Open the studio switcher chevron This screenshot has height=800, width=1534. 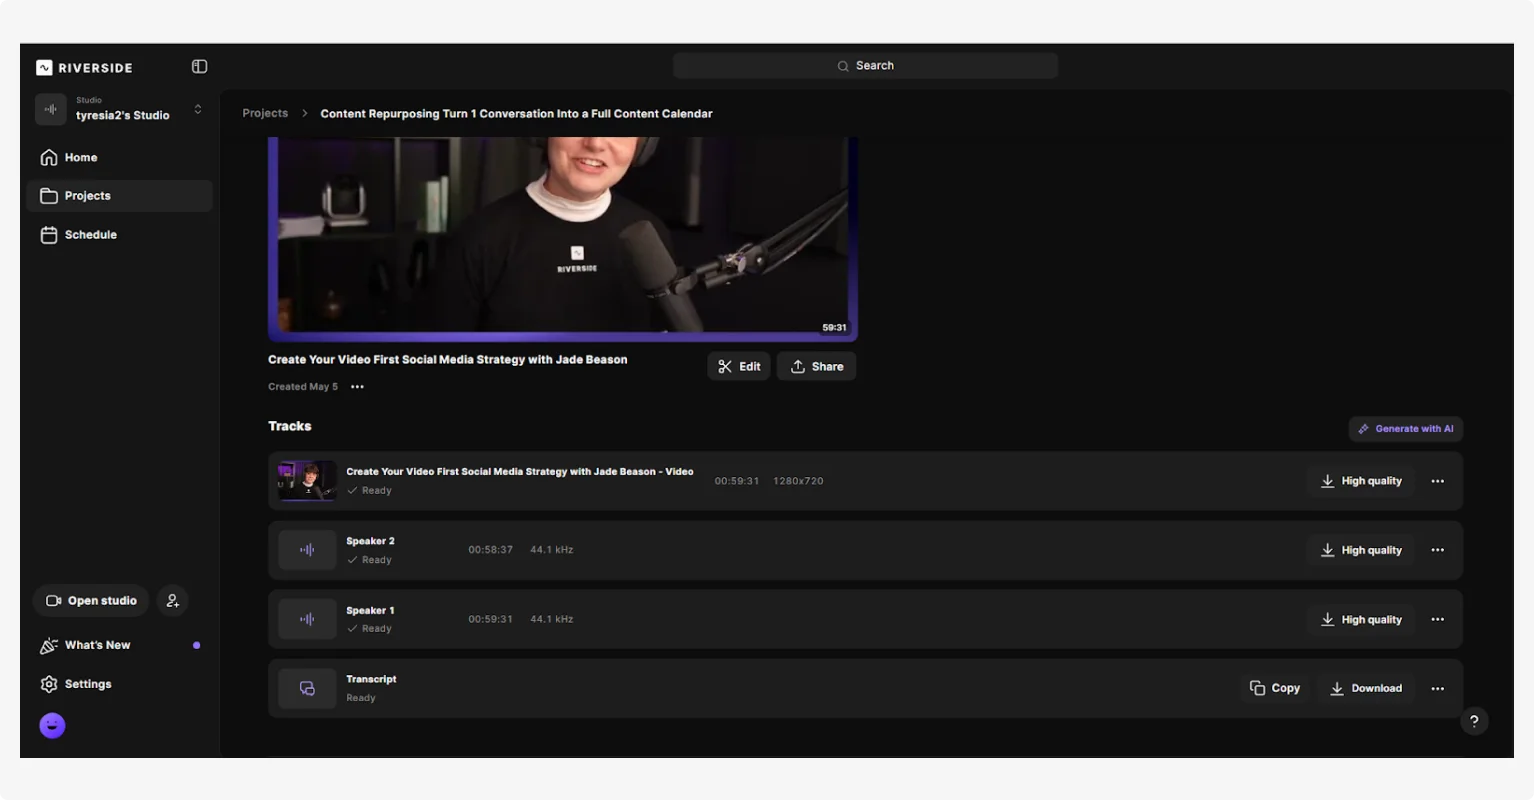198,109
